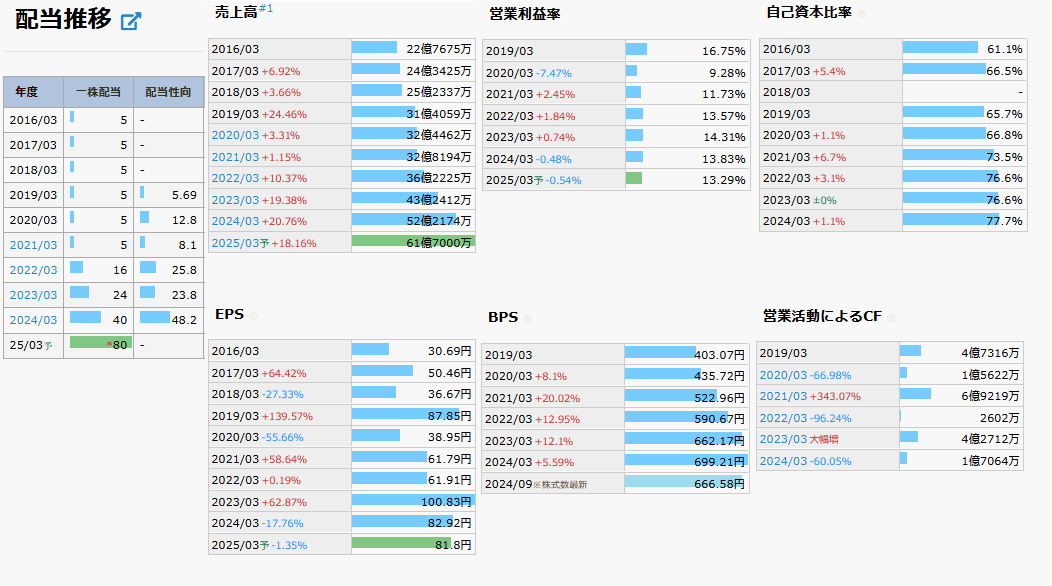The width and height of the screenshot is (1052, 586).
Task: Click the green 2025/03 forecast sales bar
Action: tap(412, 242)
